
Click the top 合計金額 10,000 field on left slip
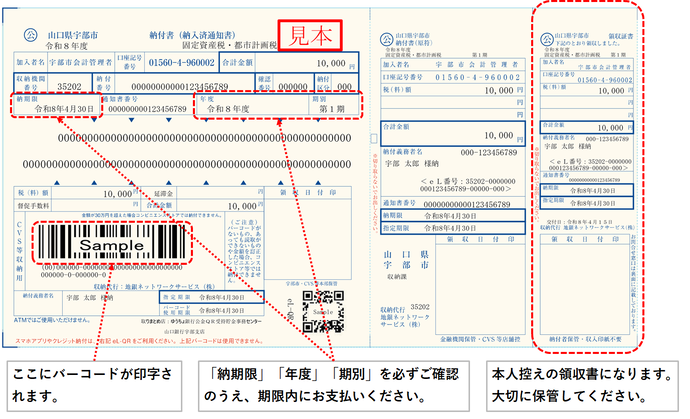click(x=289, y=62)
